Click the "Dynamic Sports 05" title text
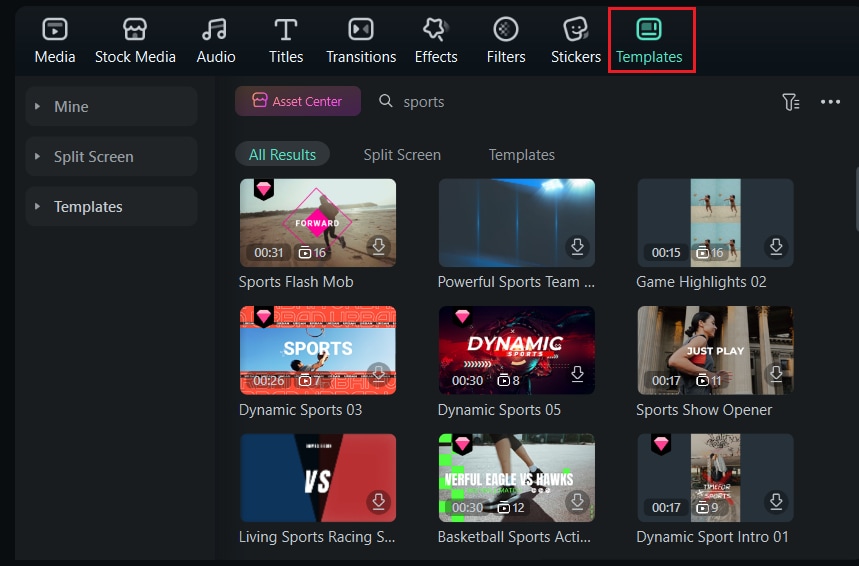The image size is (859, 566). pos(499,410)
